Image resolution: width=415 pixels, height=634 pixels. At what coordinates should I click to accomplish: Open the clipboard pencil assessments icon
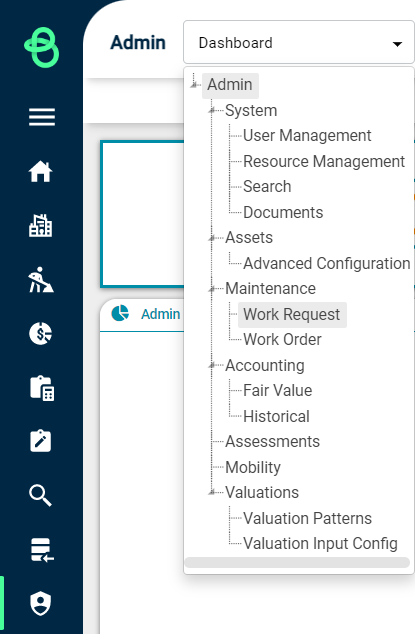40,441
